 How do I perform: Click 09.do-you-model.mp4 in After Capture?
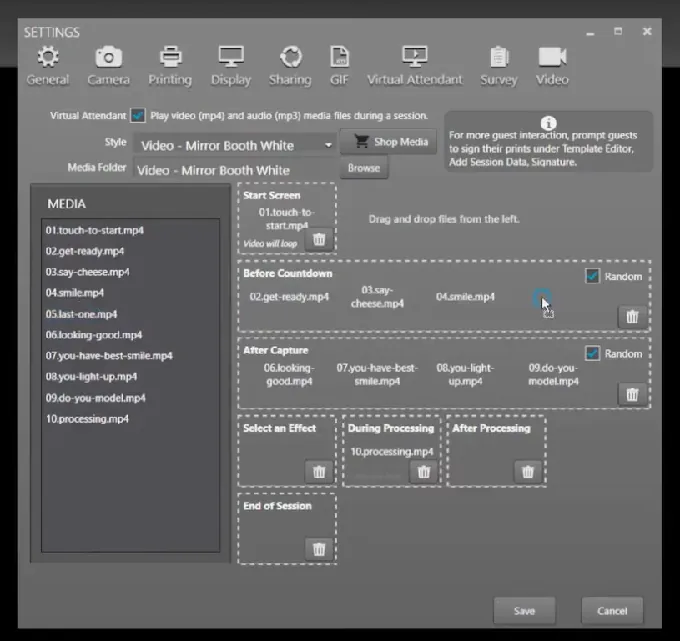click(553, 374)
